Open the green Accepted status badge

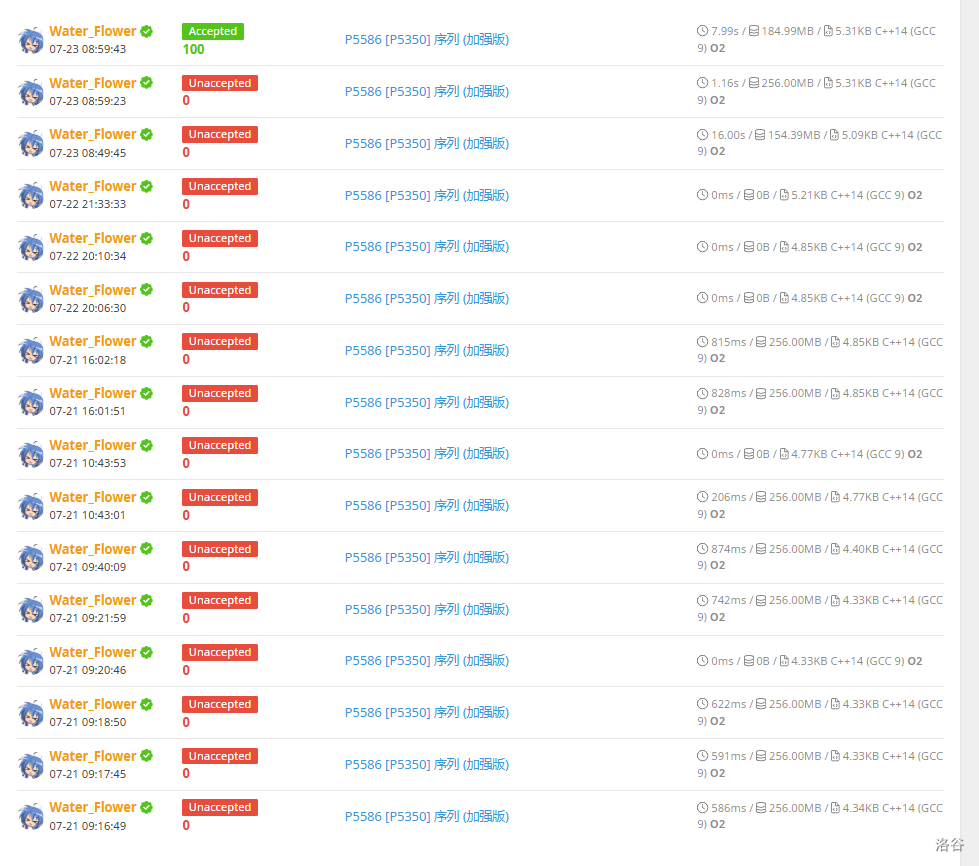click(213, 31)
